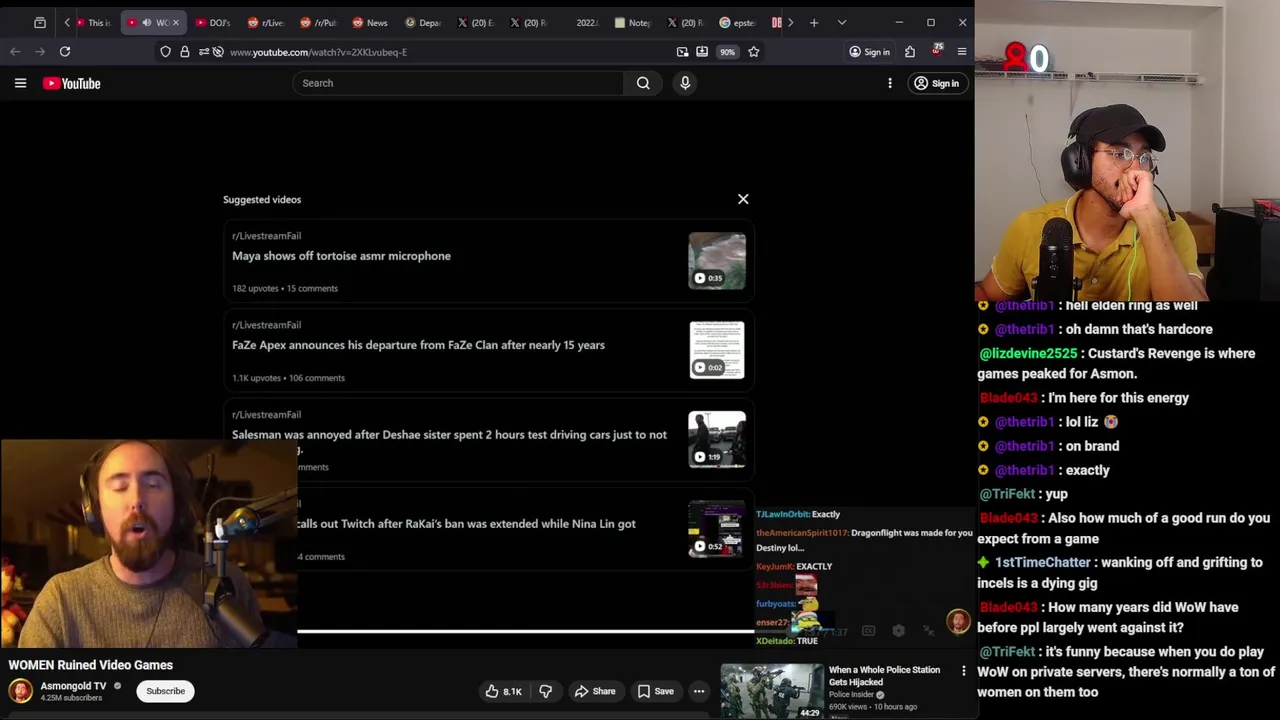Toggle subtitles CC button on player
The image size is (1280, 720).
tap(868, 631)
